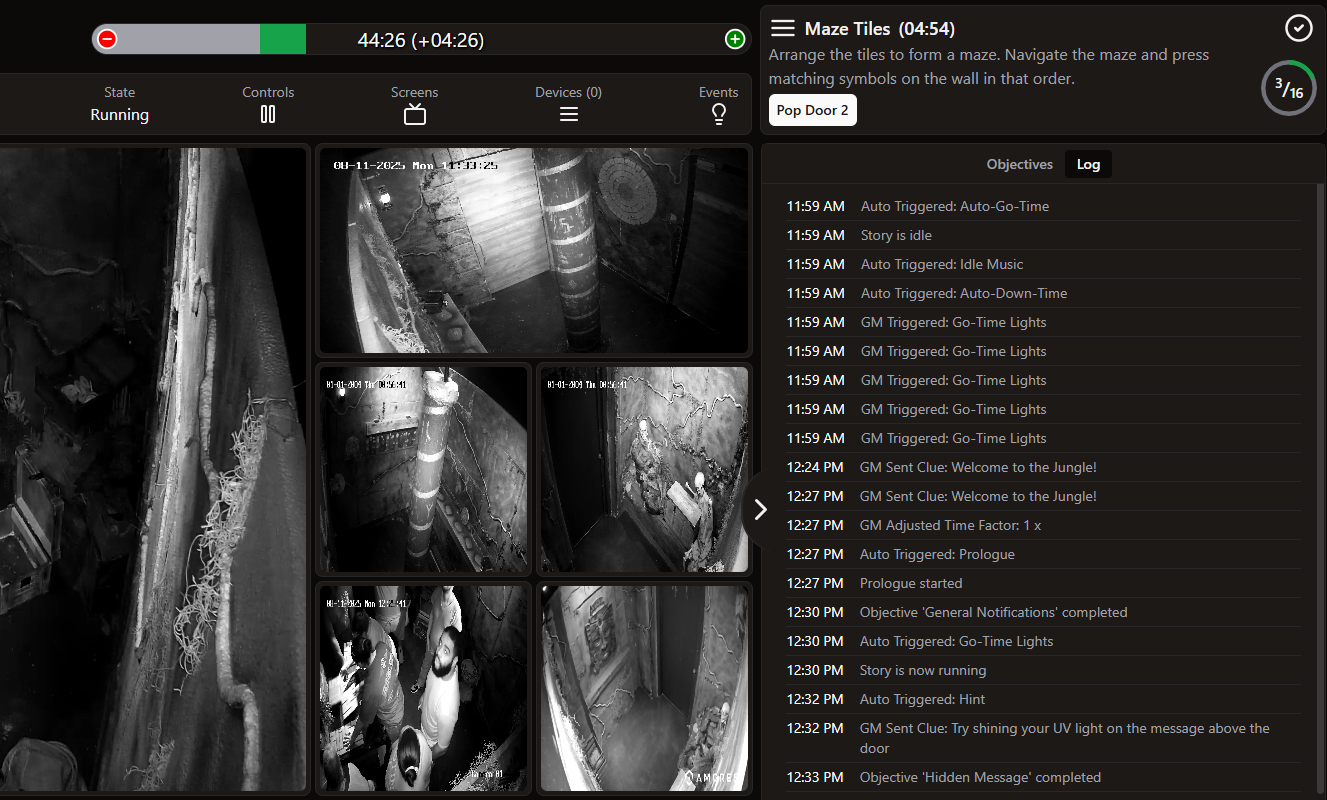The image size is (1327, 800).
Task: Switch to the Objectives tab
Action: (1019, 164)
